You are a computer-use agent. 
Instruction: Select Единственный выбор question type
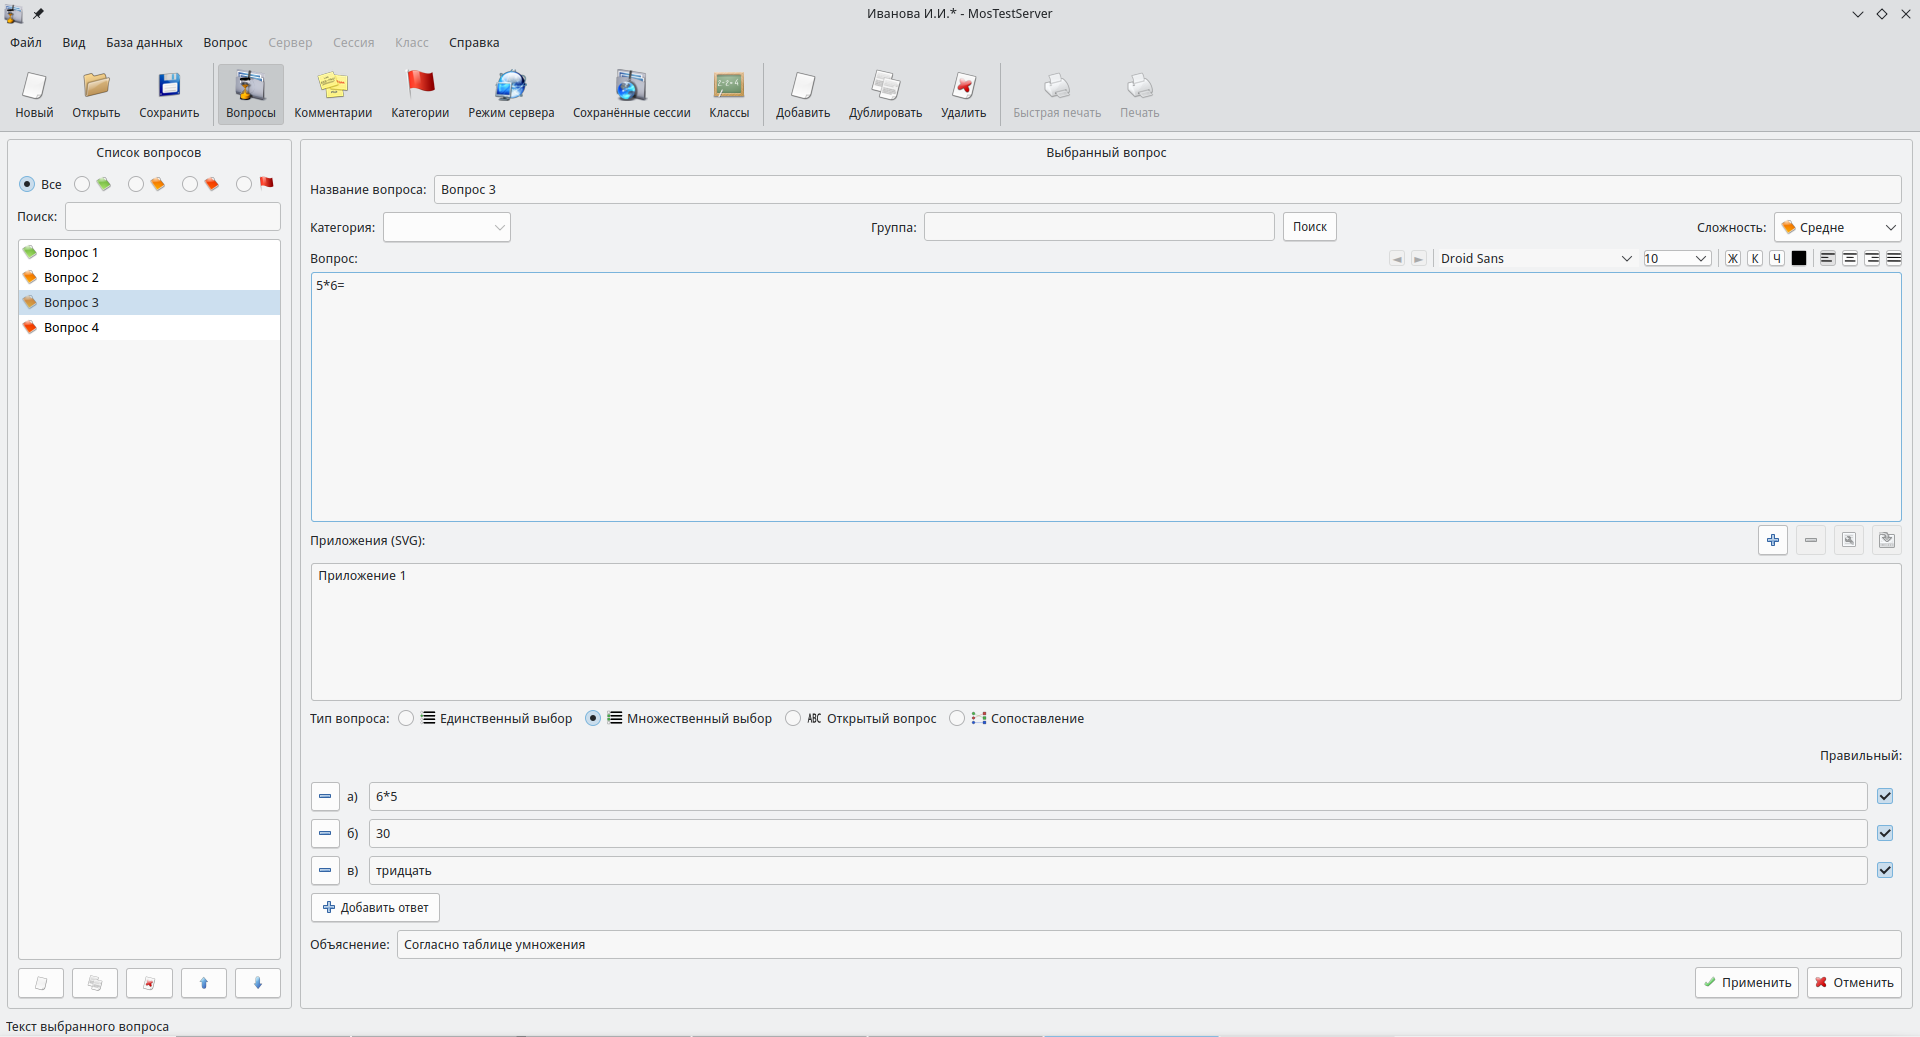point(406,718)
